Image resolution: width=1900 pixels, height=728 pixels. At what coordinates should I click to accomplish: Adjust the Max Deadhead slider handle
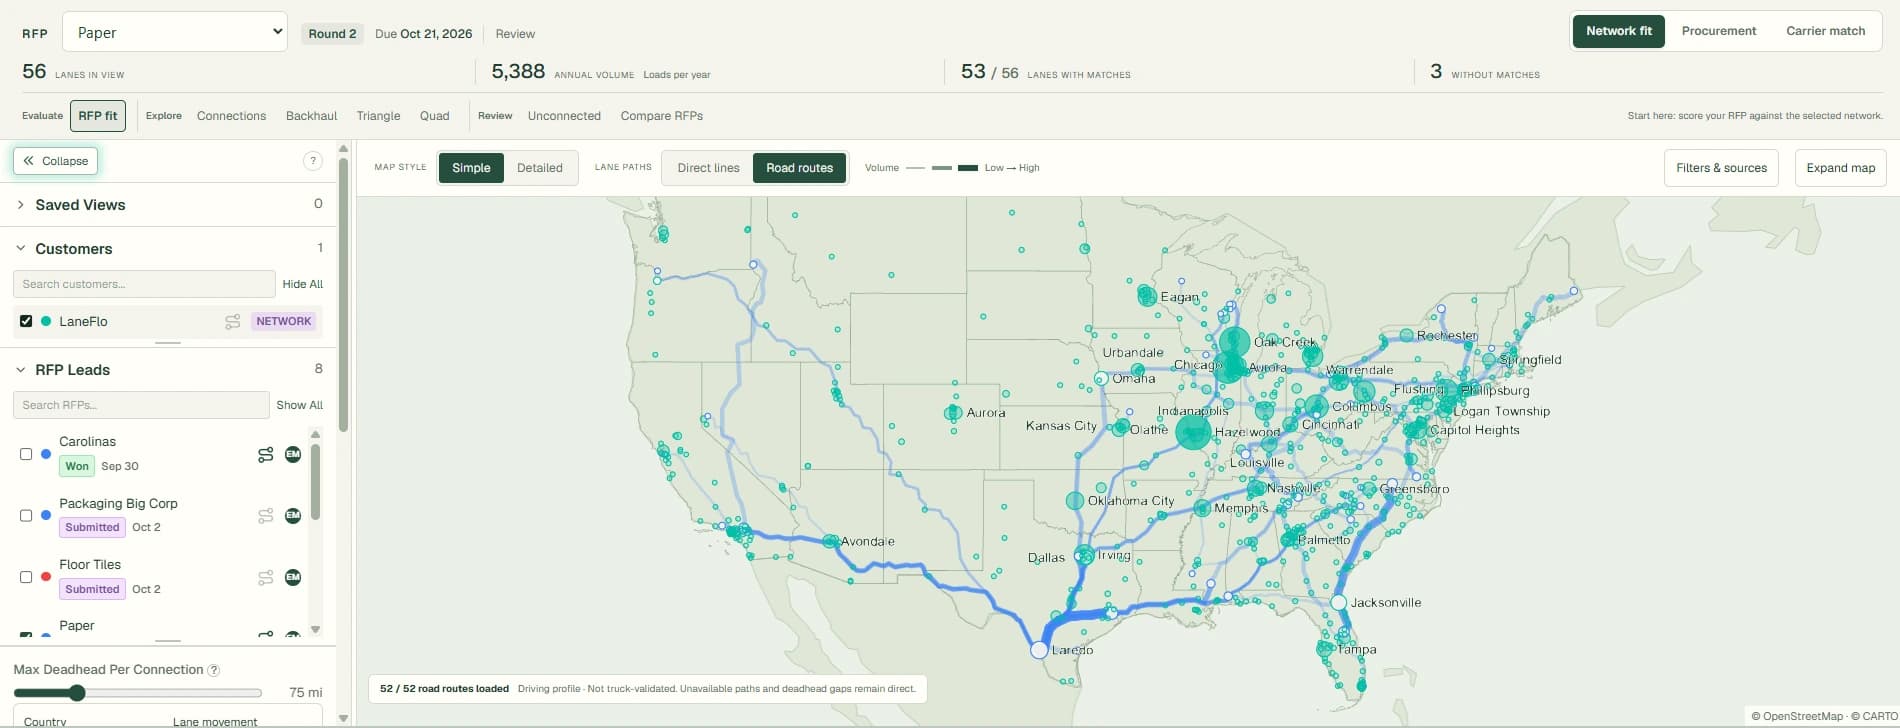coord(77,693)
